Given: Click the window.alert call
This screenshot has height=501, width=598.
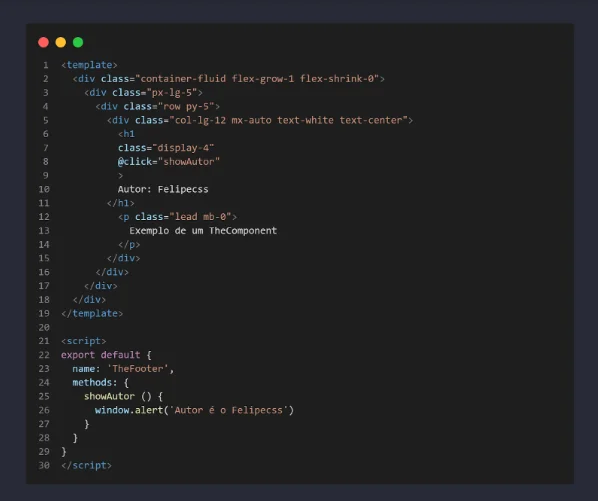Looking at the screenshot, I should [x=194, y=410].
